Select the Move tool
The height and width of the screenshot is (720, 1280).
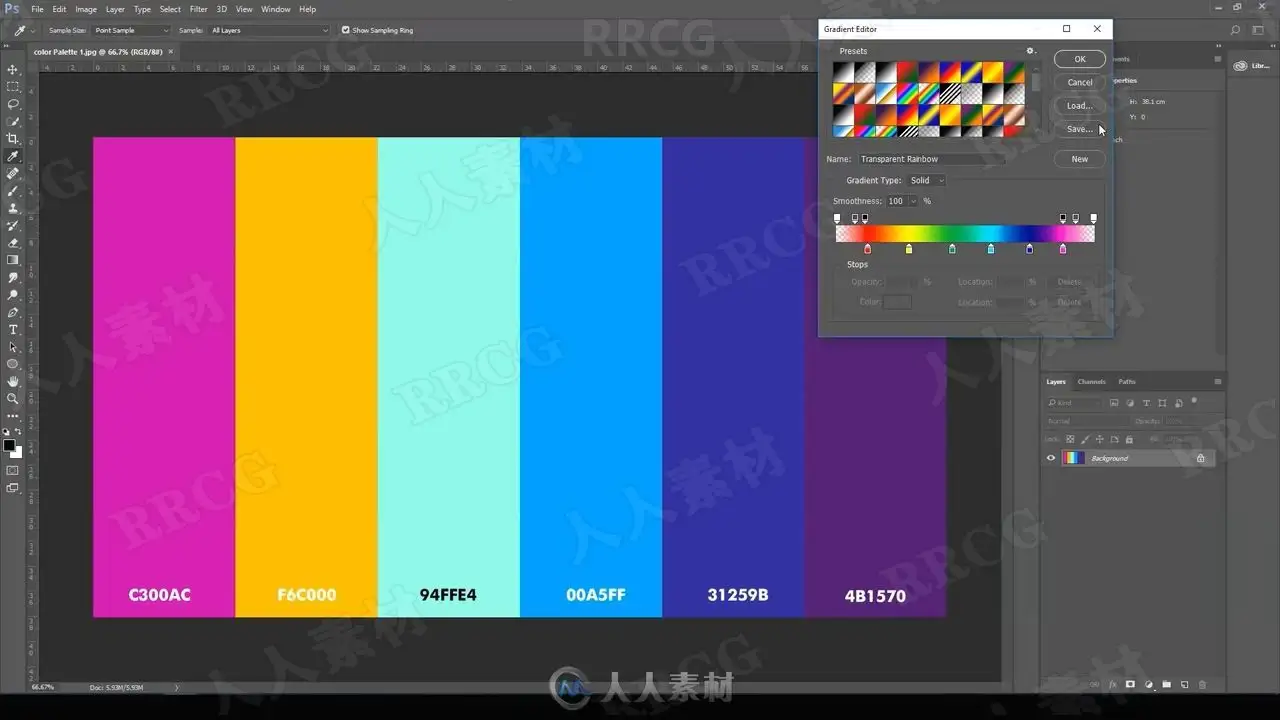click(x=13, y=69)
